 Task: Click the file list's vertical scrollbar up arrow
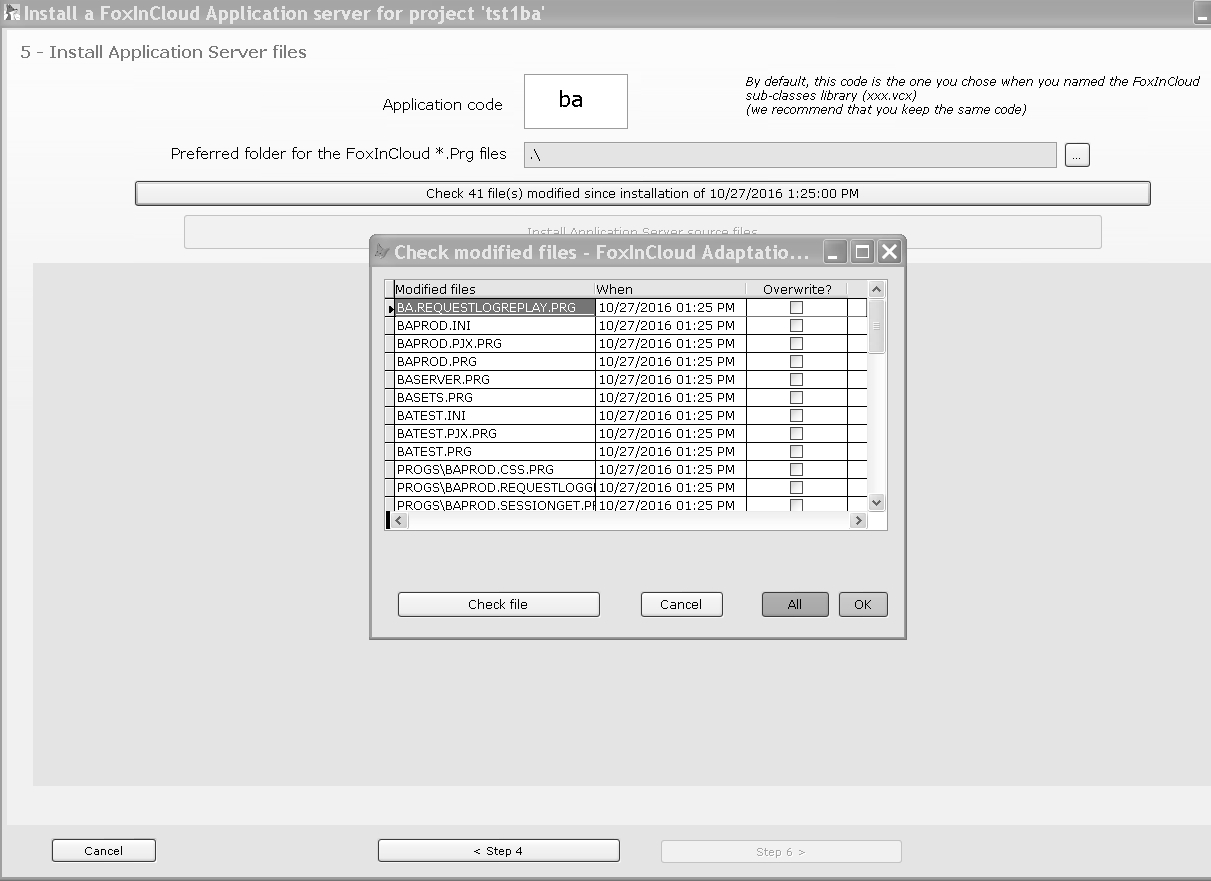click(x=876, y=290)
